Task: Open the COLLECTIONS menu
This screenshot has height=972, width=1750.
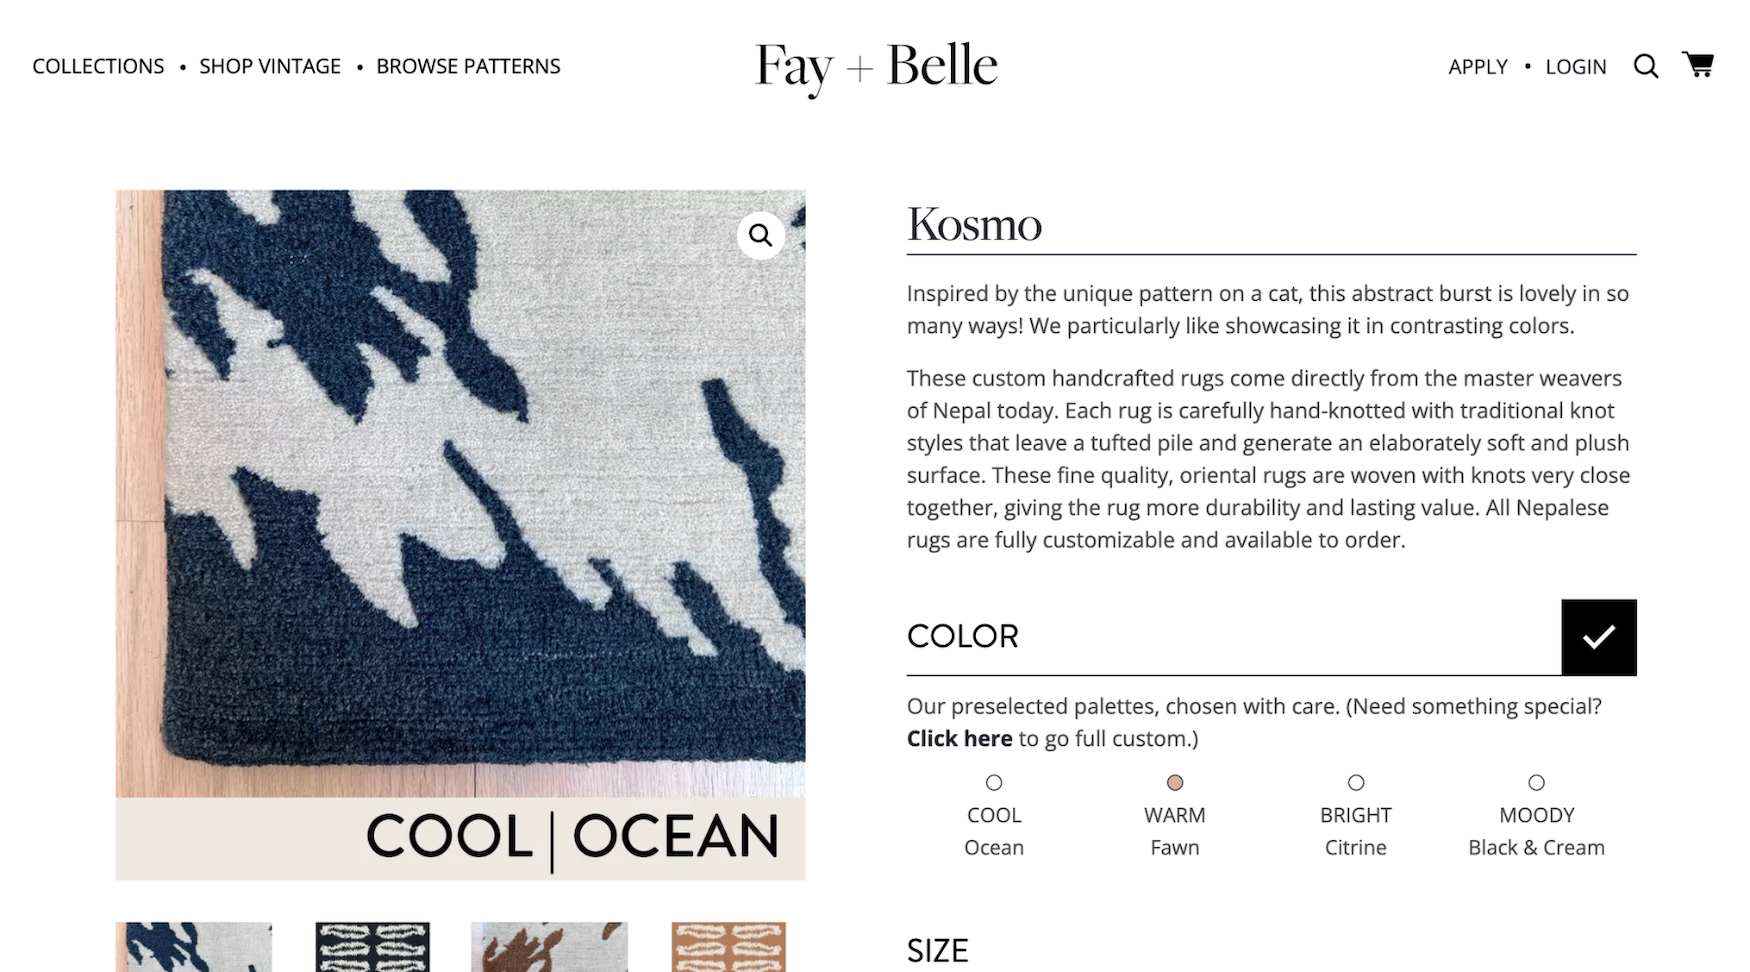Action: click(x=98, y=66)
